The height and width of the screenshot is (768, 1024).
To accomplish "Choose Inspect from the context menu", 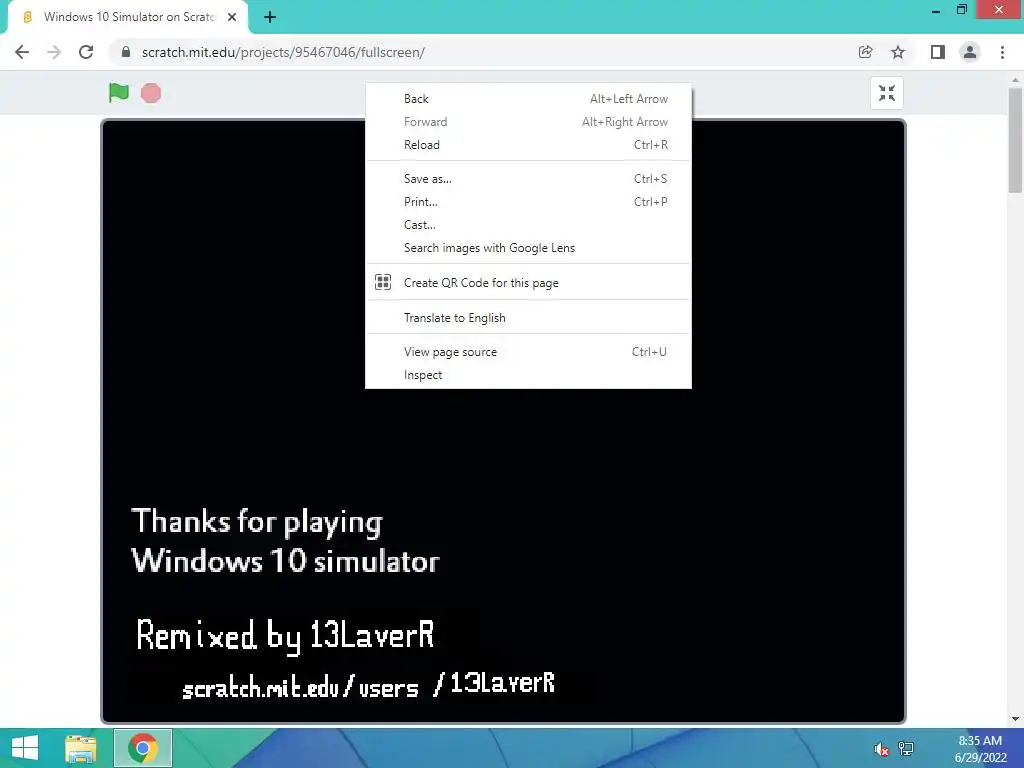I will point(528,375).
